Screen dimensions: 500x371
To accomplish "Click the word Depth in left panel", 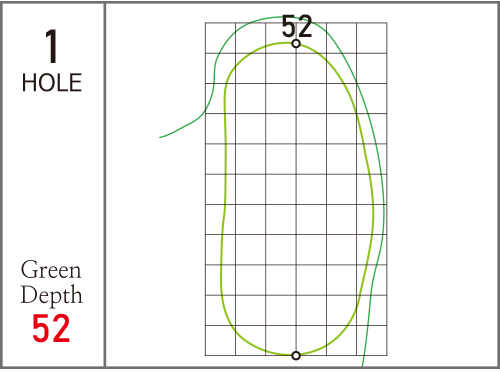I will (51, 295).
